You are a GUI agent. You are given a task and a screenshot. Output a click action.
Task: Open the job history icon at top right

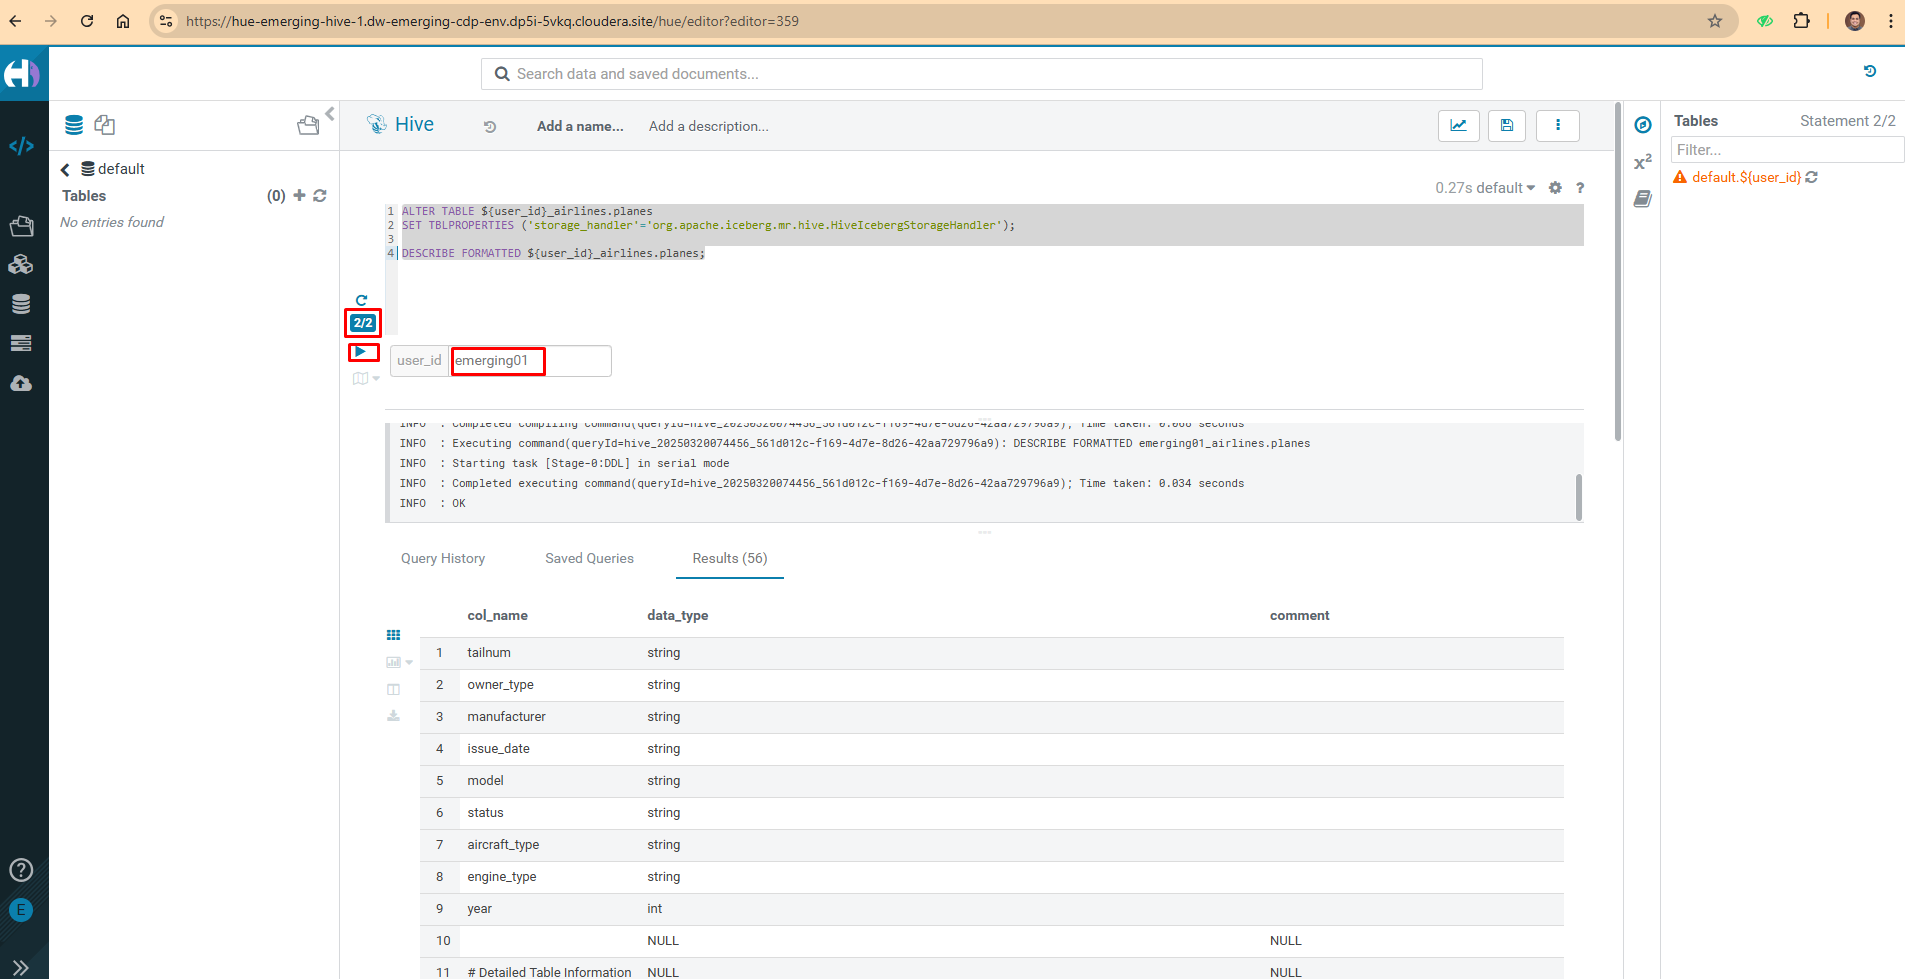point(1870,72)
